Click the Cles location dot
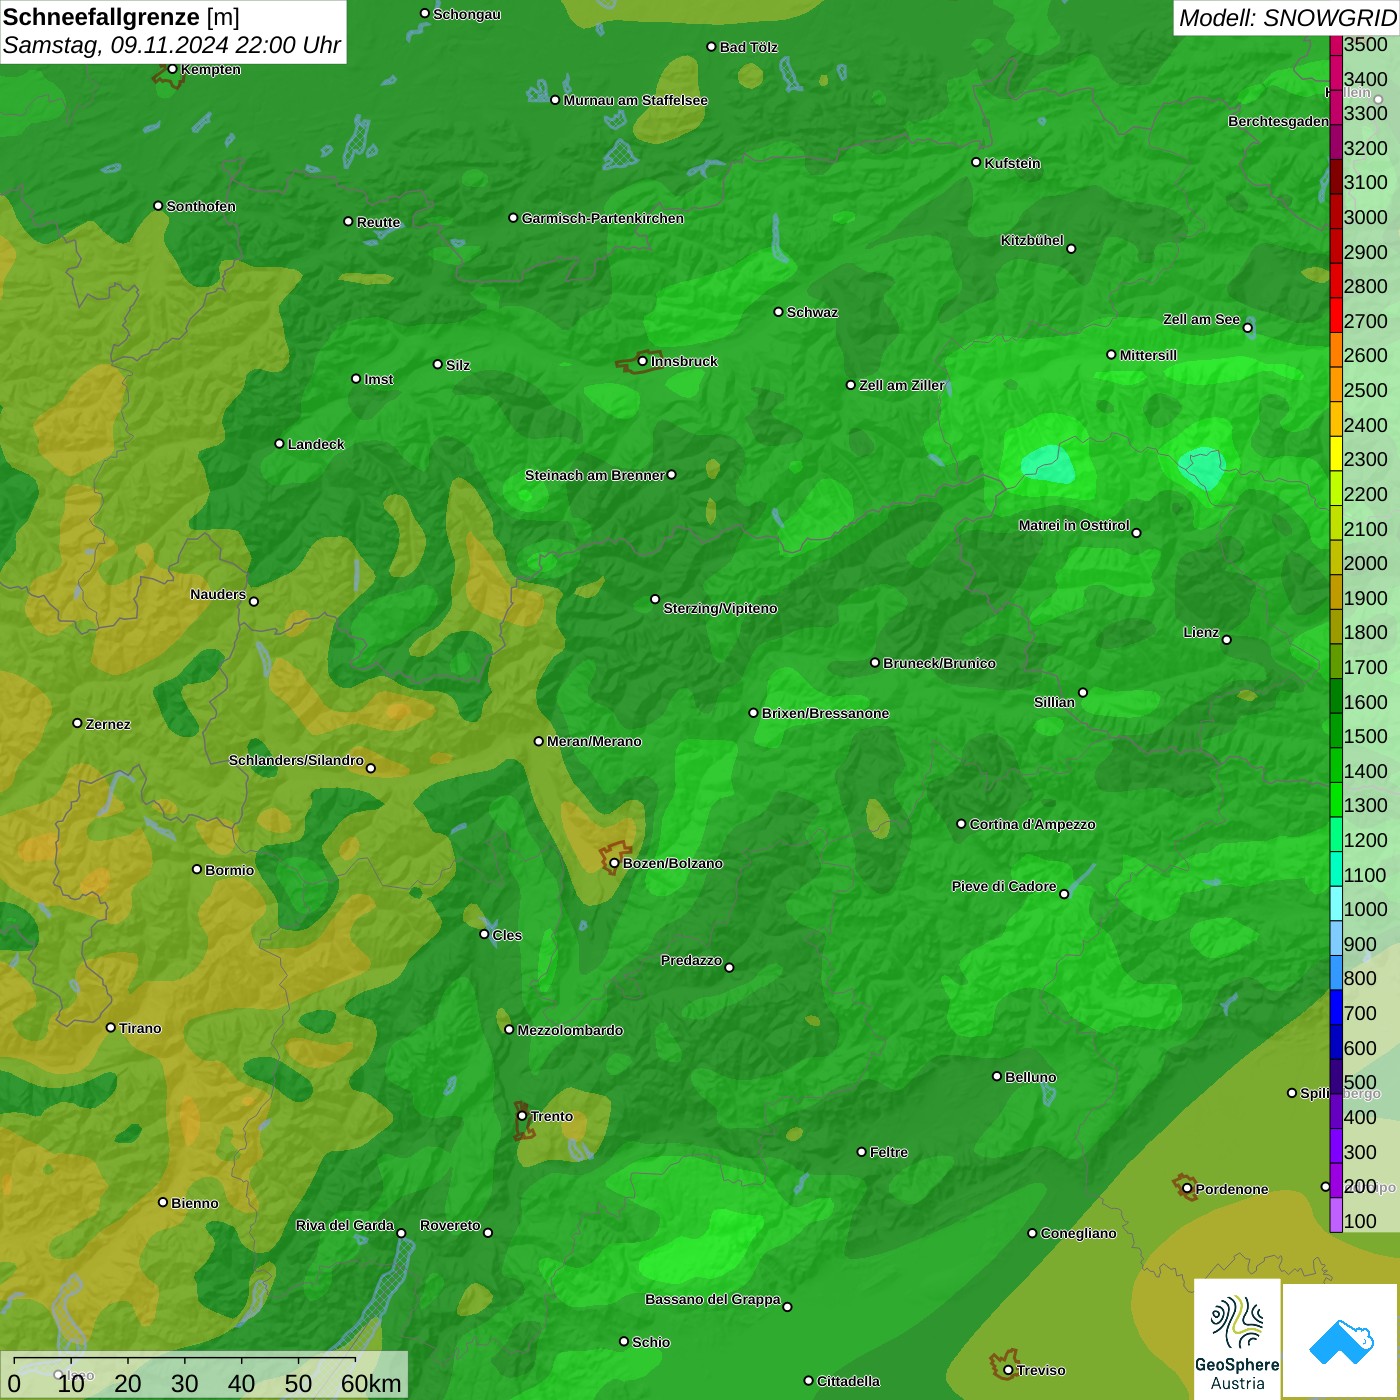 [x=484, y=934]
